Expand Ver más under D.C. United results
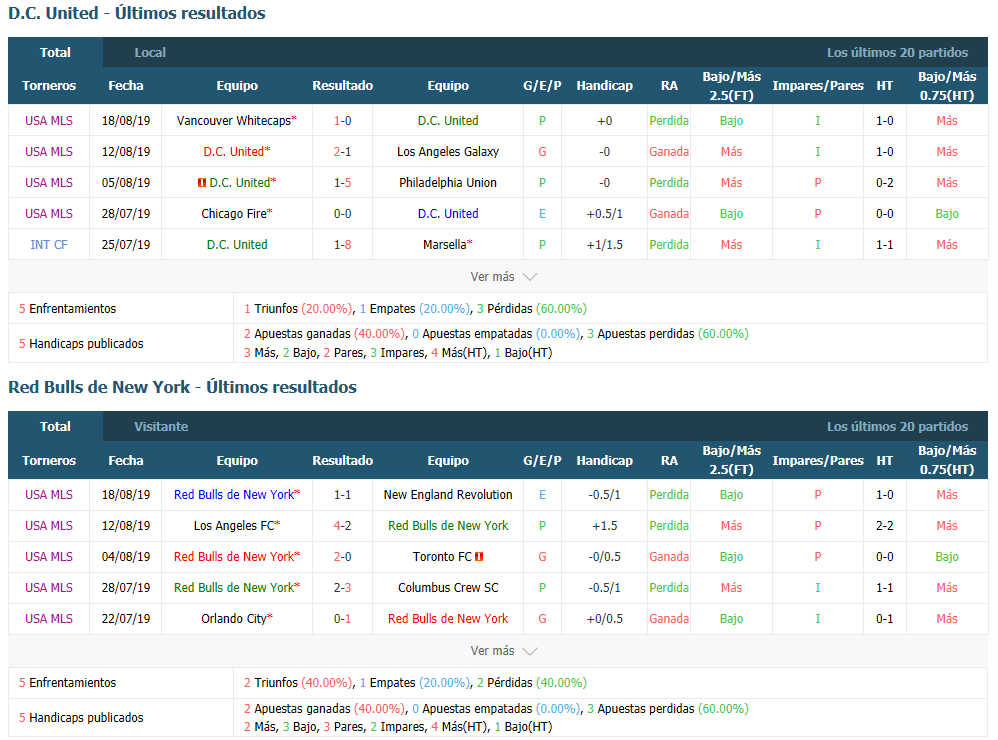 click(503, 277)
